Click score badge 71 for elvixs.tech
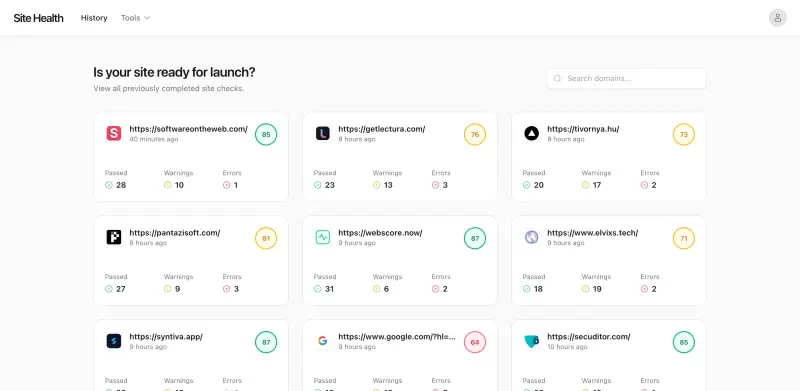The height and width of the screenshot is (391, 800). (x=684, y=238)
